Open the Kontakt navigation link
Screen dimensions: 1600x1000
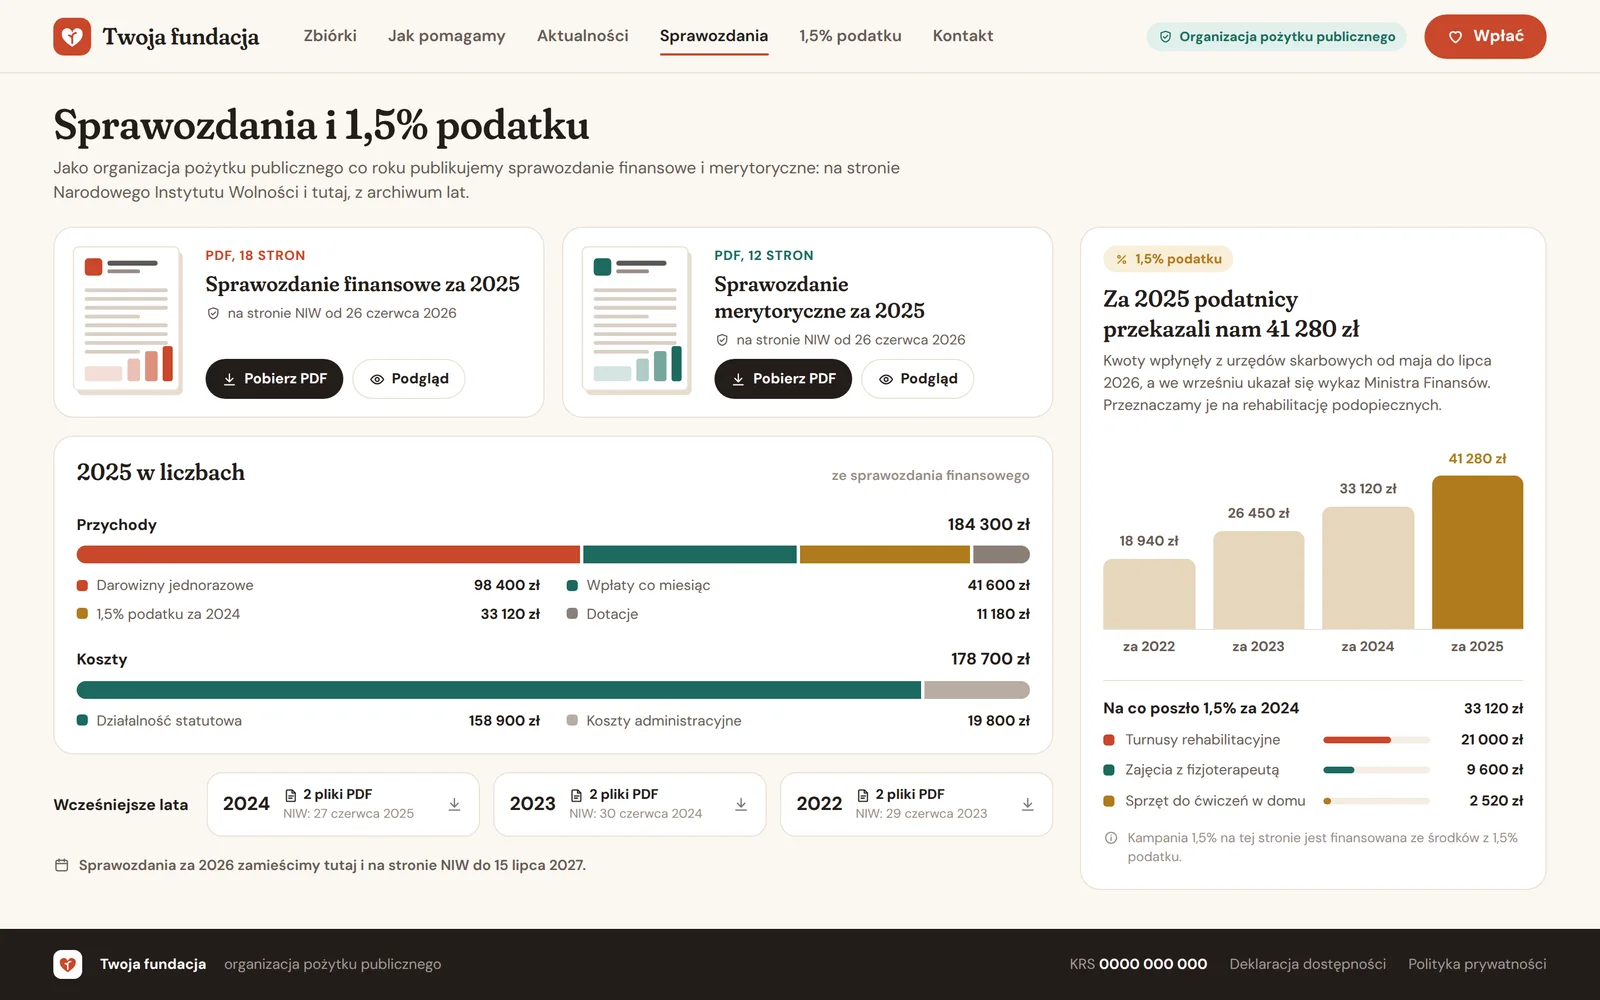[x=963, y=36]
